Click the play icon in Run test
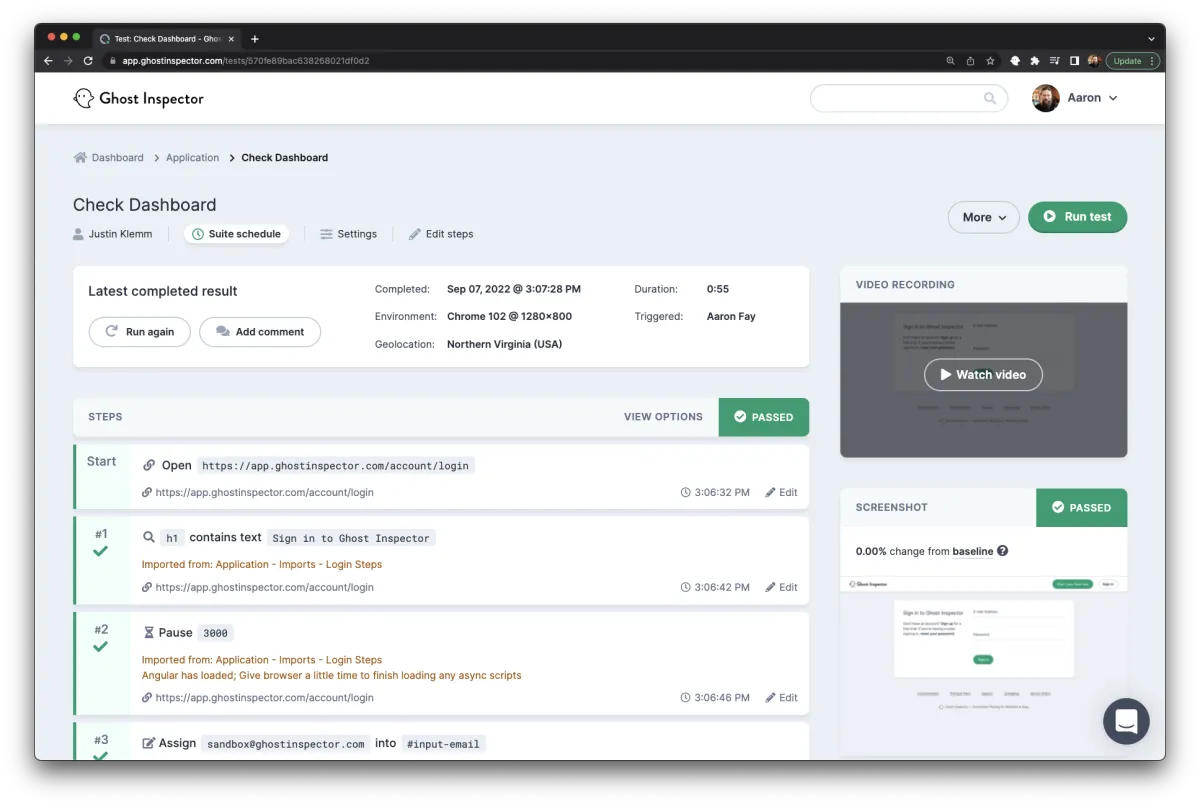Viewport: 1200px width, 806px height. (1050, 216)
